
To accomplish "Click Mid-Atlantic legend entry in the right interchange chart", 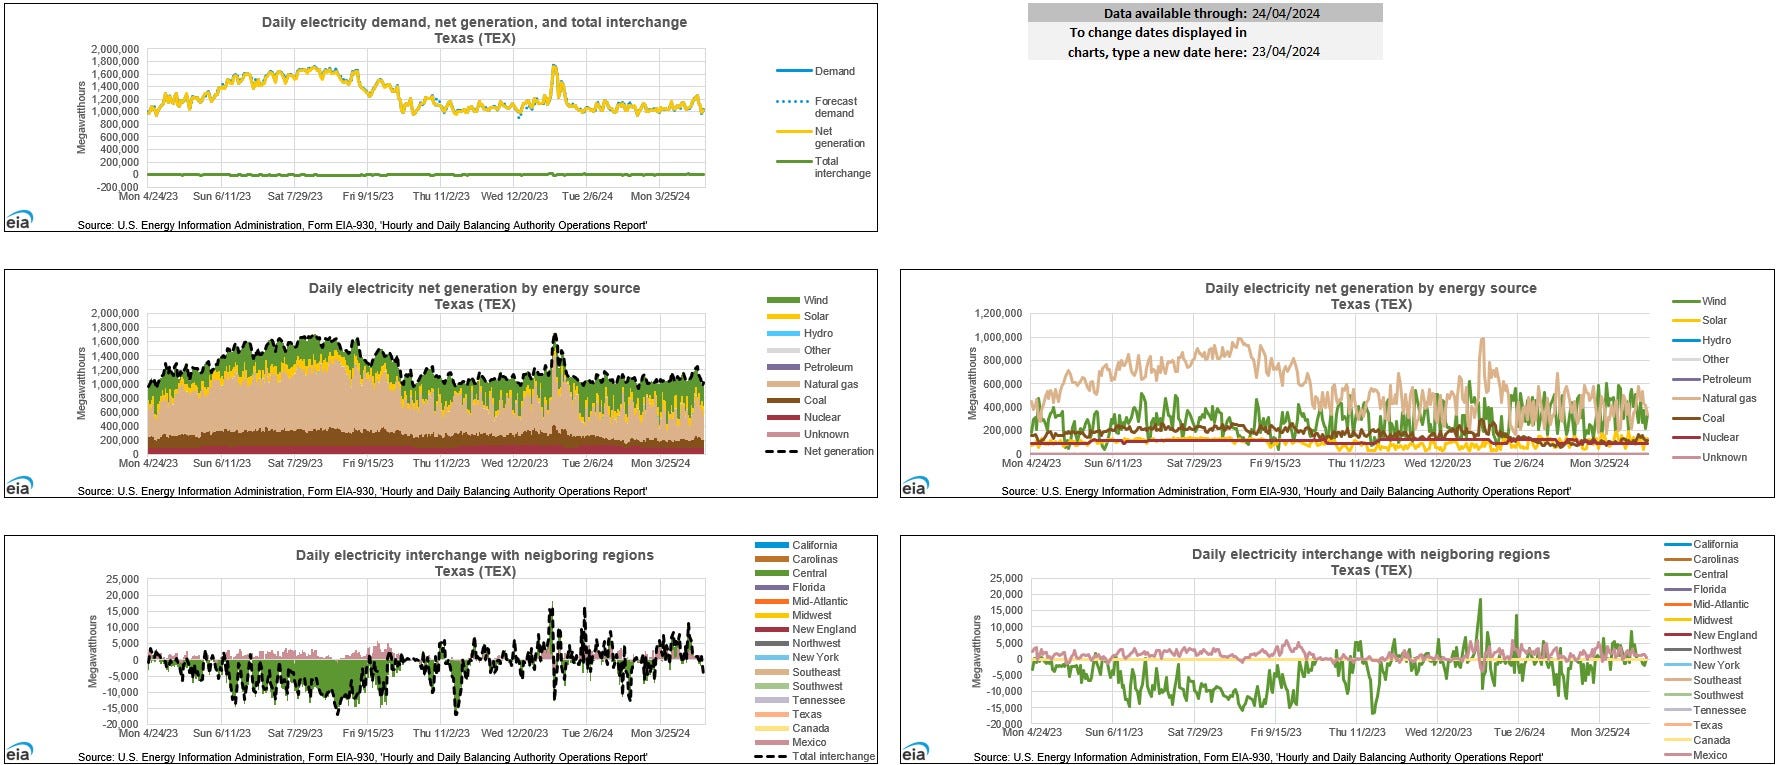I will (x=1706, y=604).
